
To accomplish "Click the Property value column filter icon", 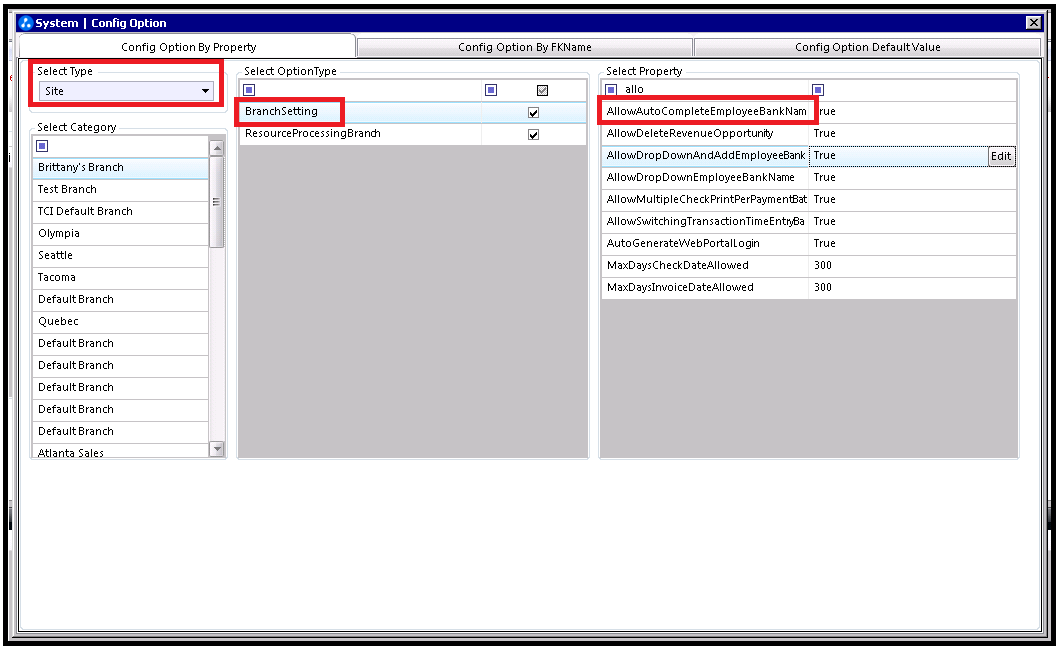I will click(x=818, y=90).
